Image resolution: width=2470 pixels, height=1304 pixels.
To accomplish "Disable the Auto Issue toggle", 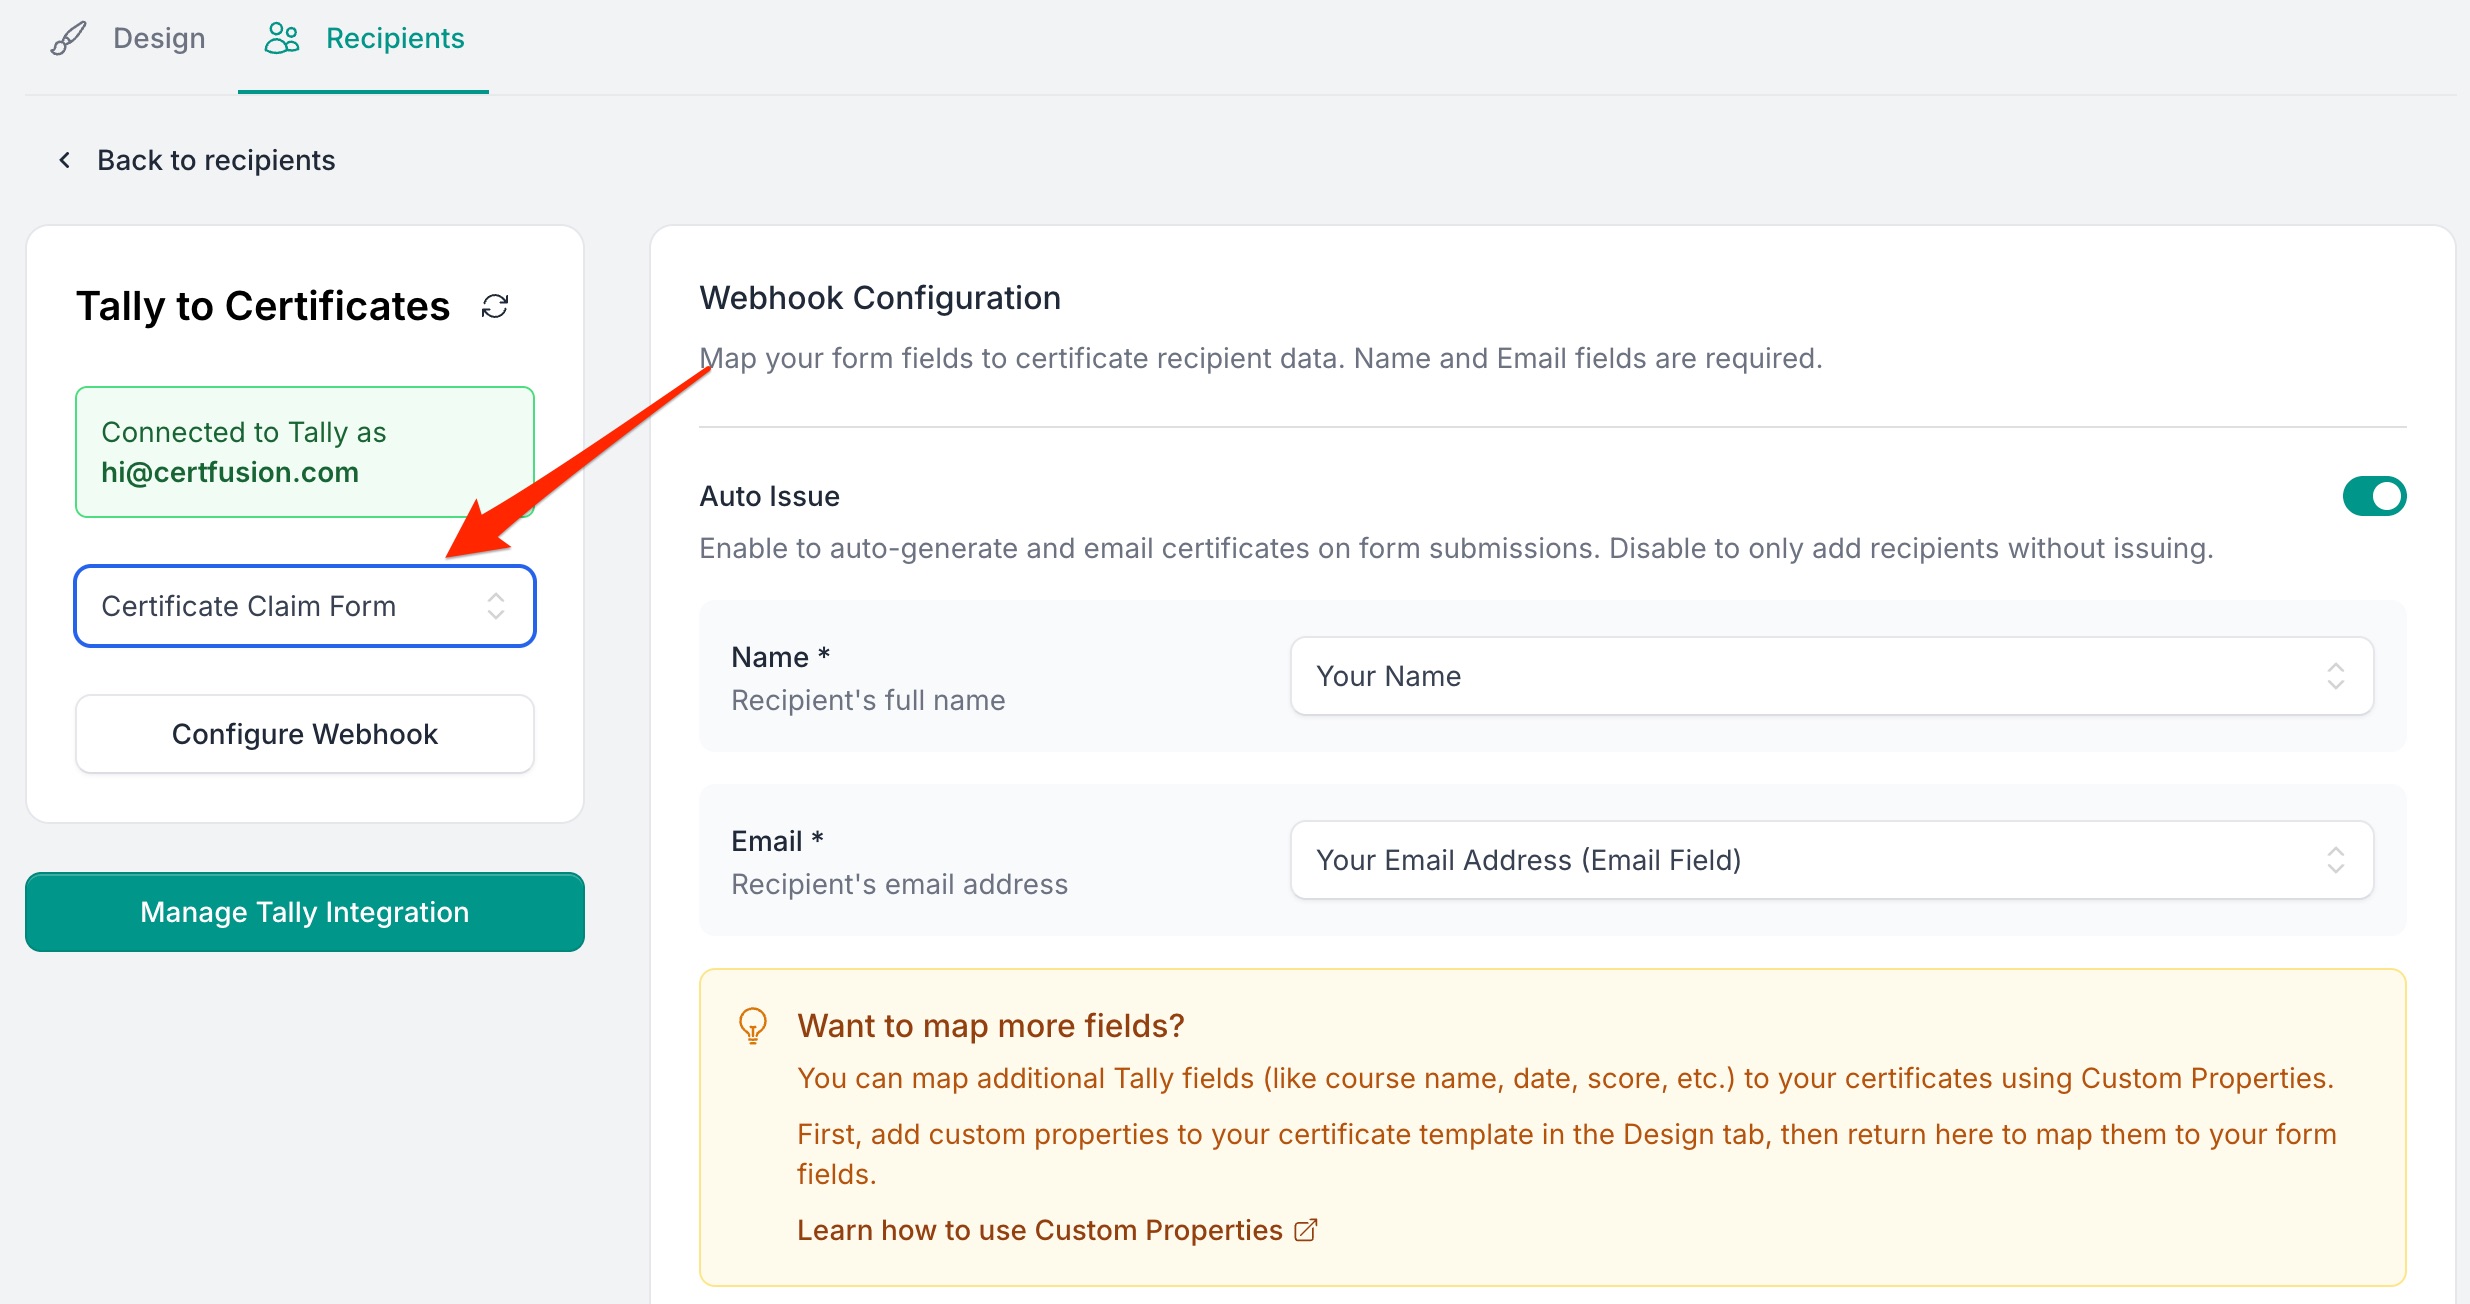I will point(2374,496).
